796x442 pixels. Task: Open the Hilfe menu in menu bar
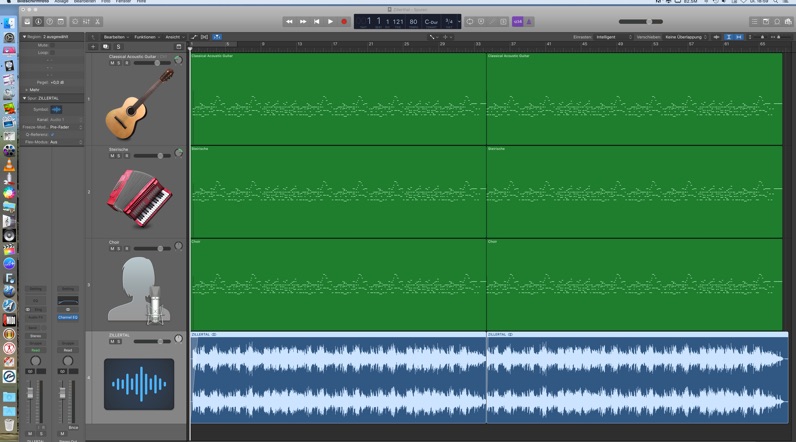[141, 2]
